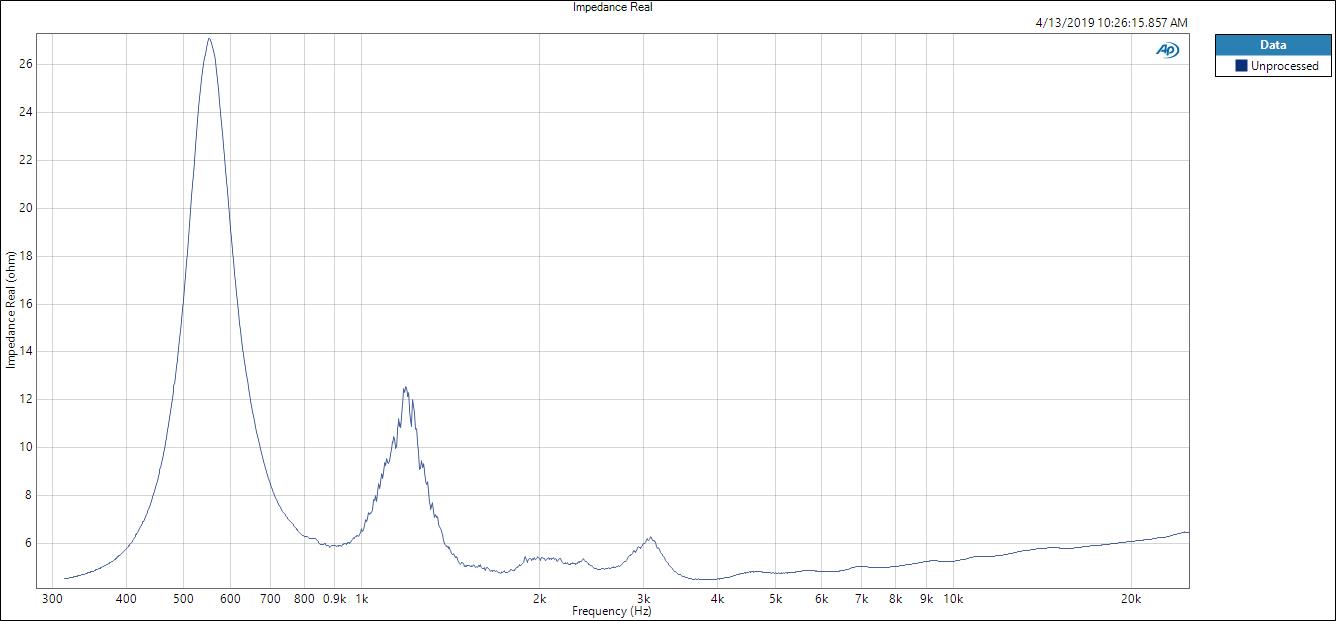Click the 700 frequency tick label
The height and width of the screenshot is (621, 1336).
tap(270, 599)
